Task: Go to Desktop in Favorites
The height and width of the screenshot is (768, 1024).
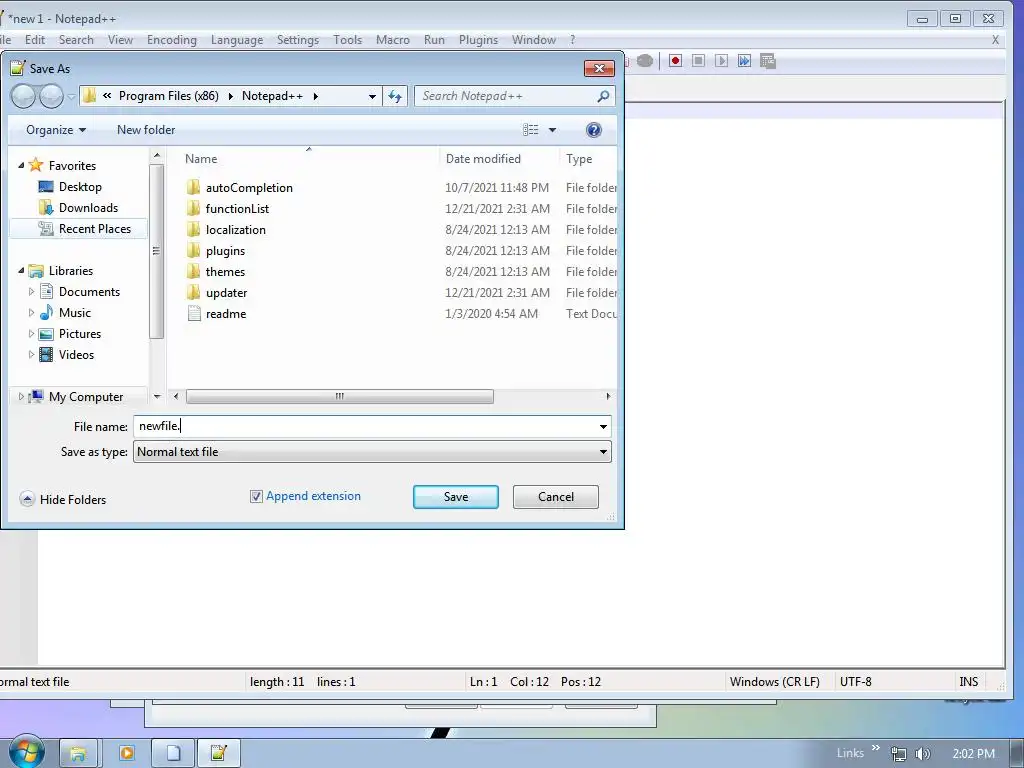Action: click(x=80, y=187)
